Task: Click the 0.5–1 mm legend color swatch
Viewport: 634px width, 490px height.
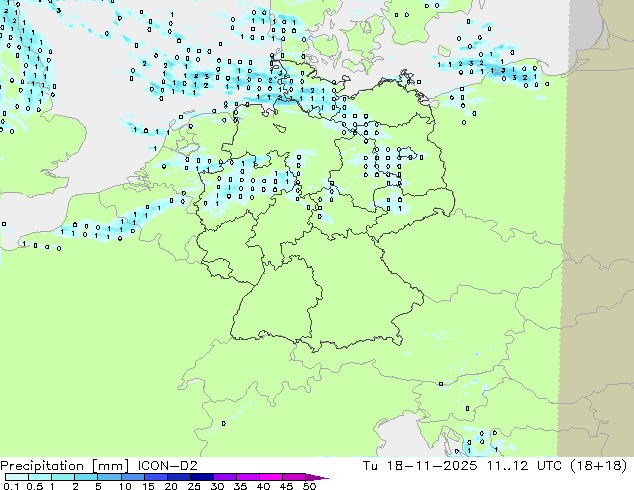Action: tap(40, 477)
